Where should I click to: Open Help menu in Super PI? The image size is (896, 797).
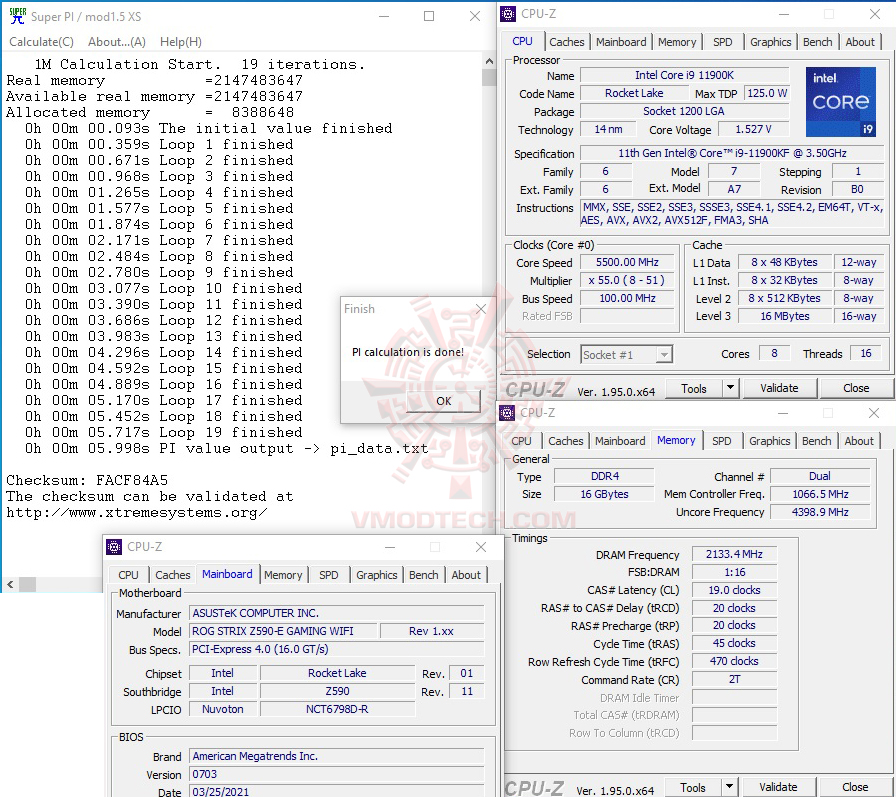181,42
